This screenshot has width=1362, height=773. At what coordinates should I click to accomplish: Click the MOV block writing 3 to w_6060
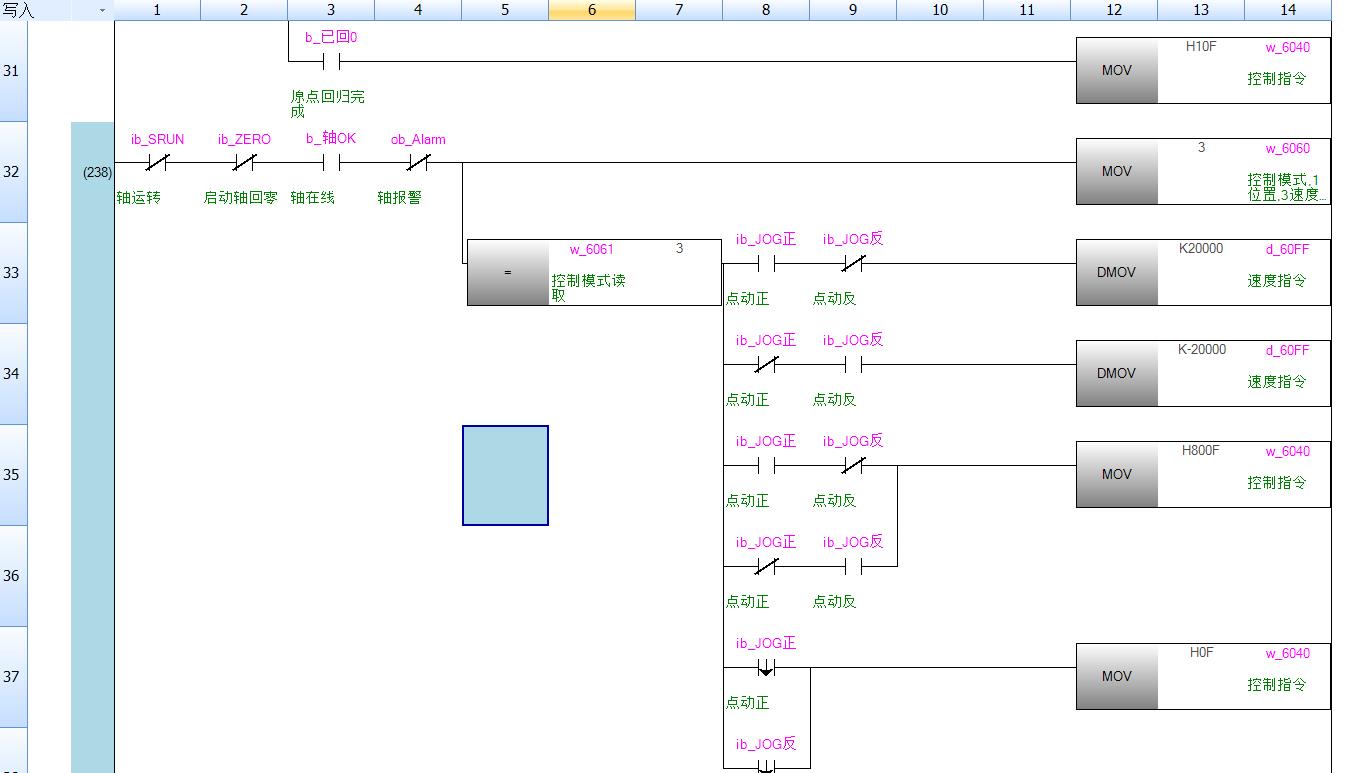[x=1202, y=172]
